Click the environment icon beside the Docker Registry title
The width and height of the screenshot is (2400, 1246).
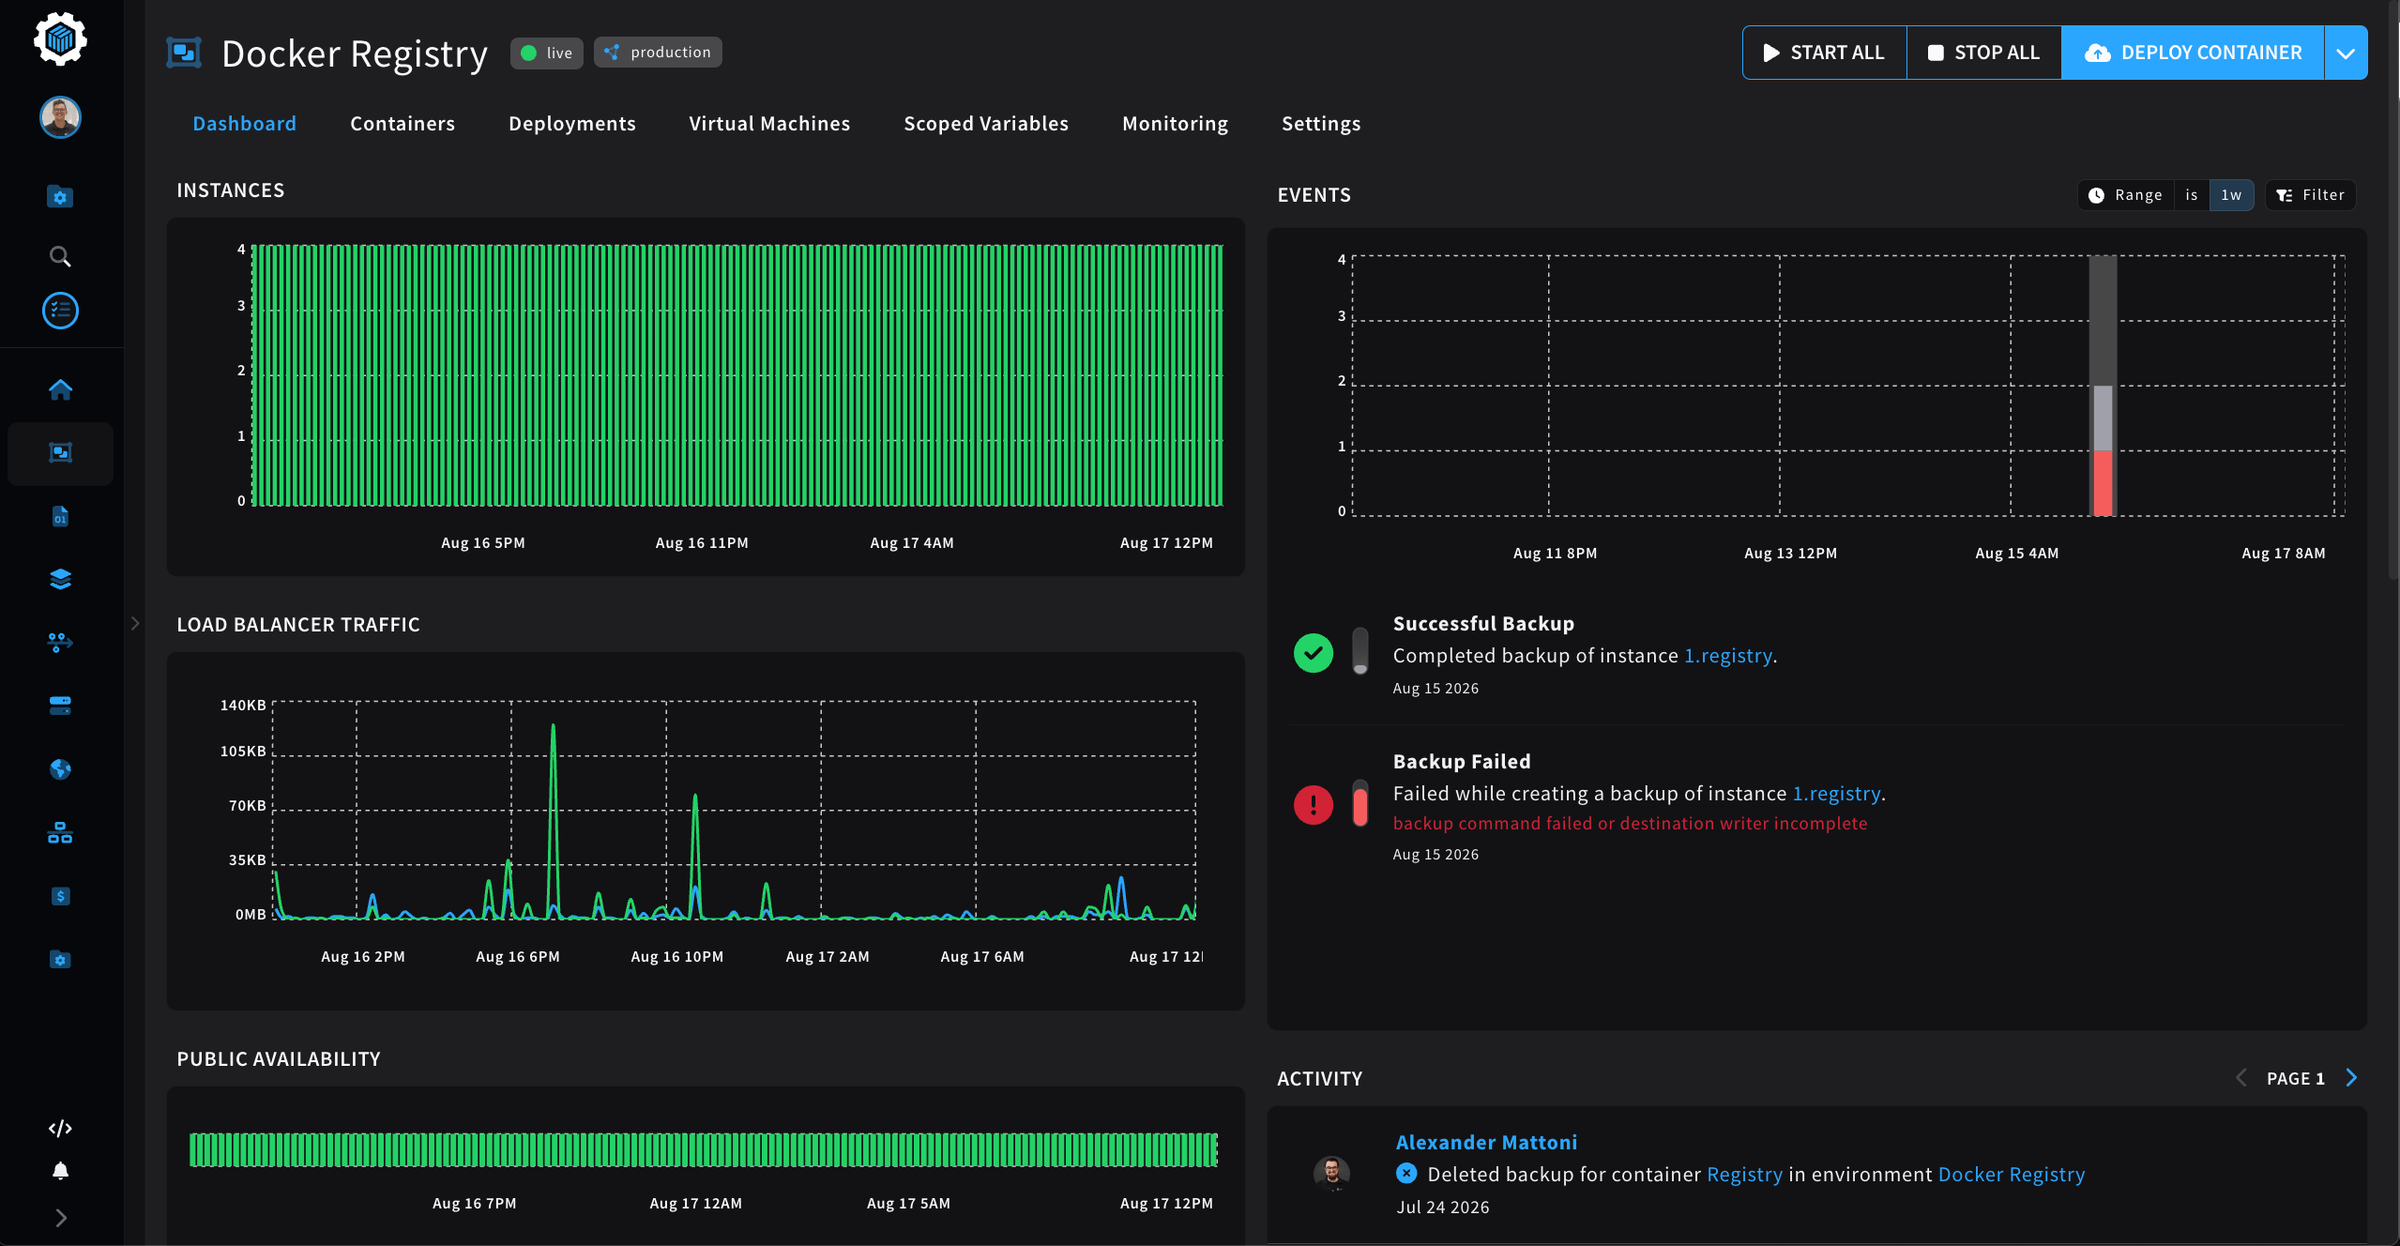pyautogui.click(x=184, y=53)
